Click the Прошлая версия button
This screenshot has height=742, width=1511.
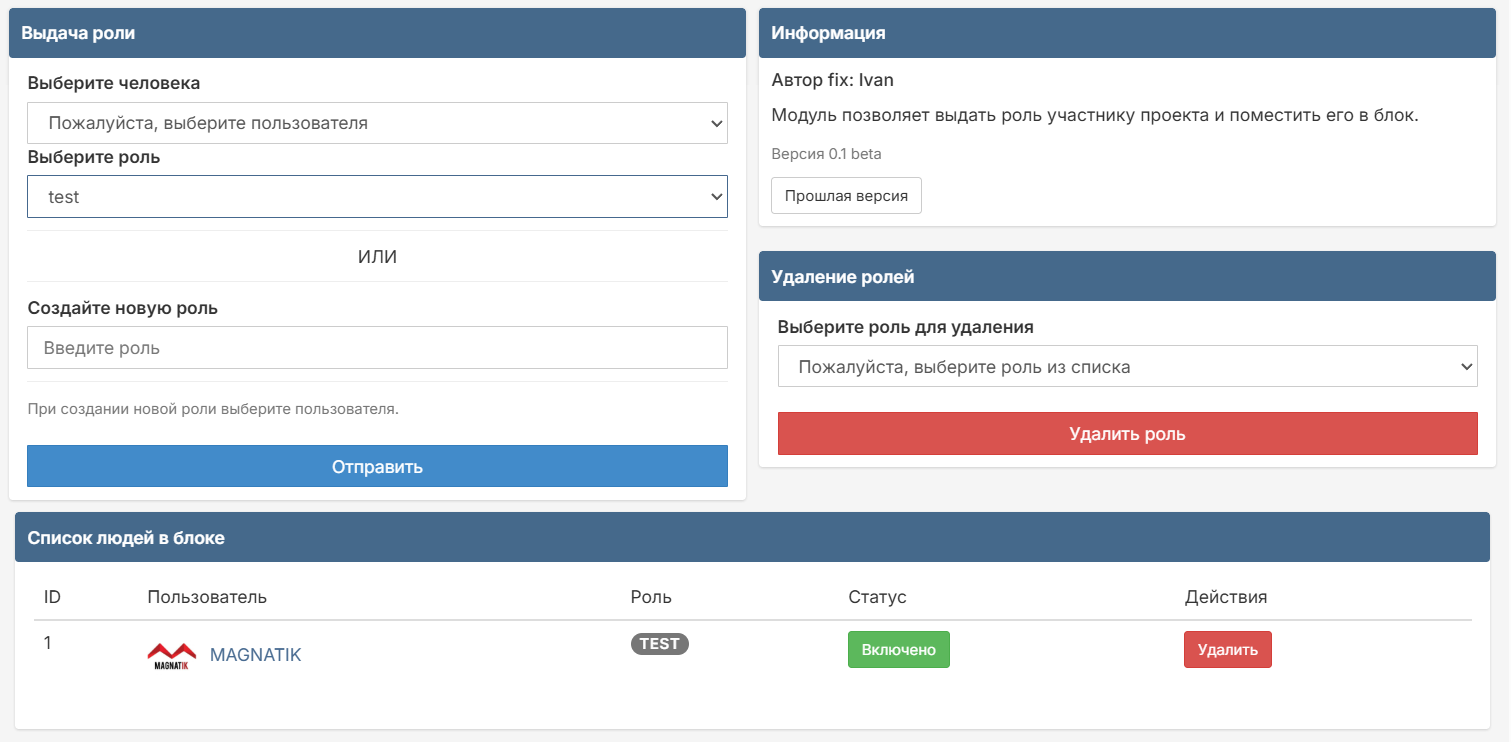[846, 196]
